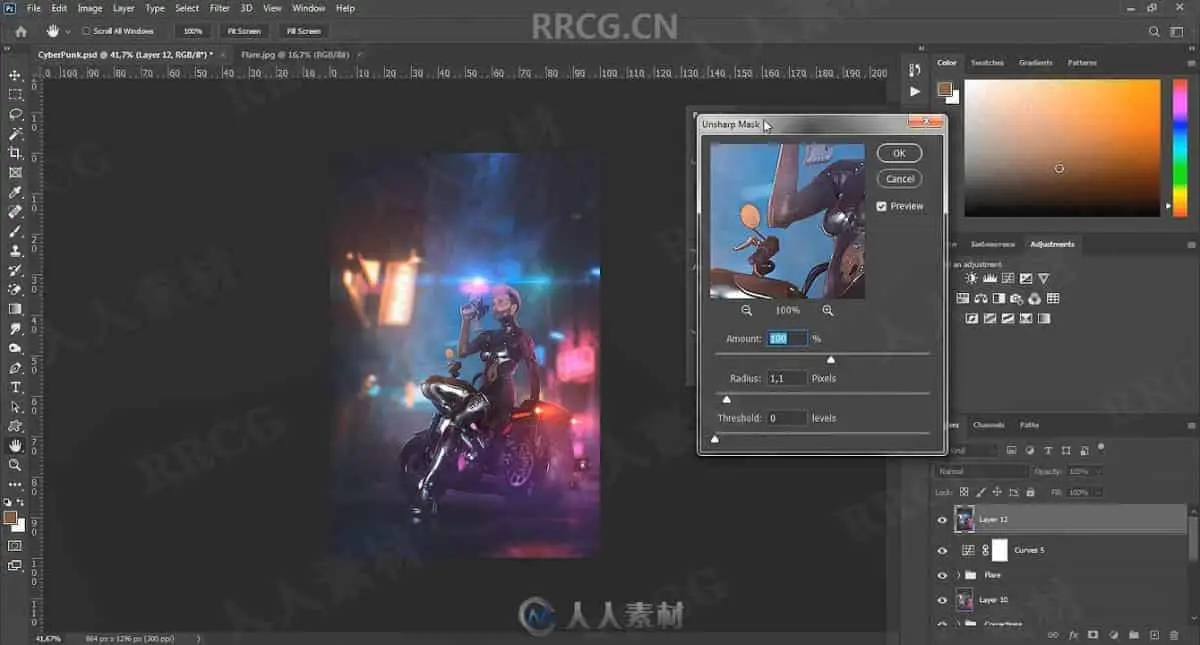Click the Home icon in options bar
1200x645 pixels.
tap(21, 31)
